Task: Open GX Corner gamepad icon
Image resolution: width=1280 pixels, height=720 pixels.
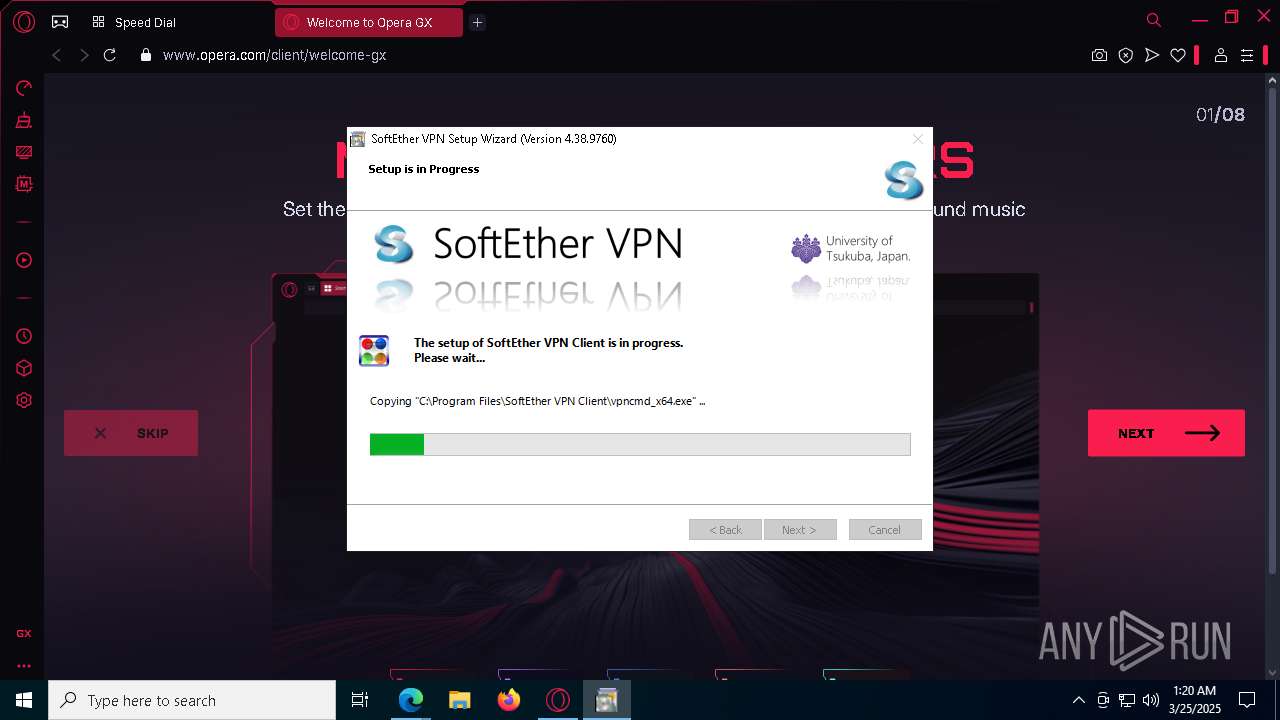Action: (60, 21)
